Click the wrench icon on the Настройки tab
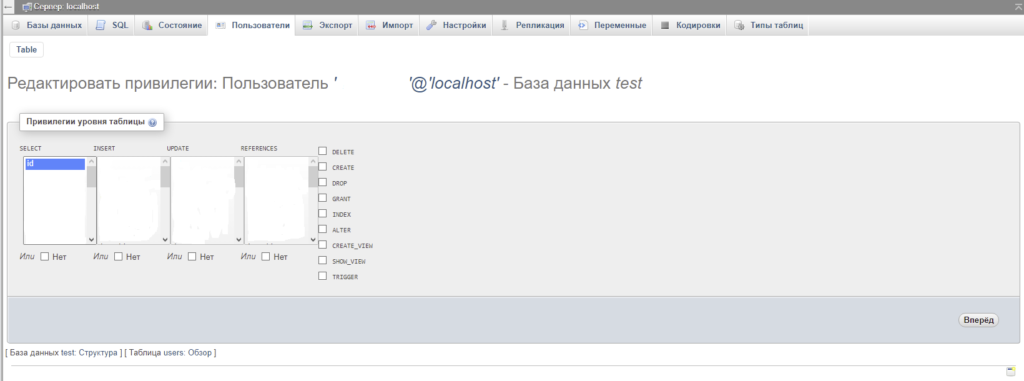The image size is (1024, 381). coord(431,25)
